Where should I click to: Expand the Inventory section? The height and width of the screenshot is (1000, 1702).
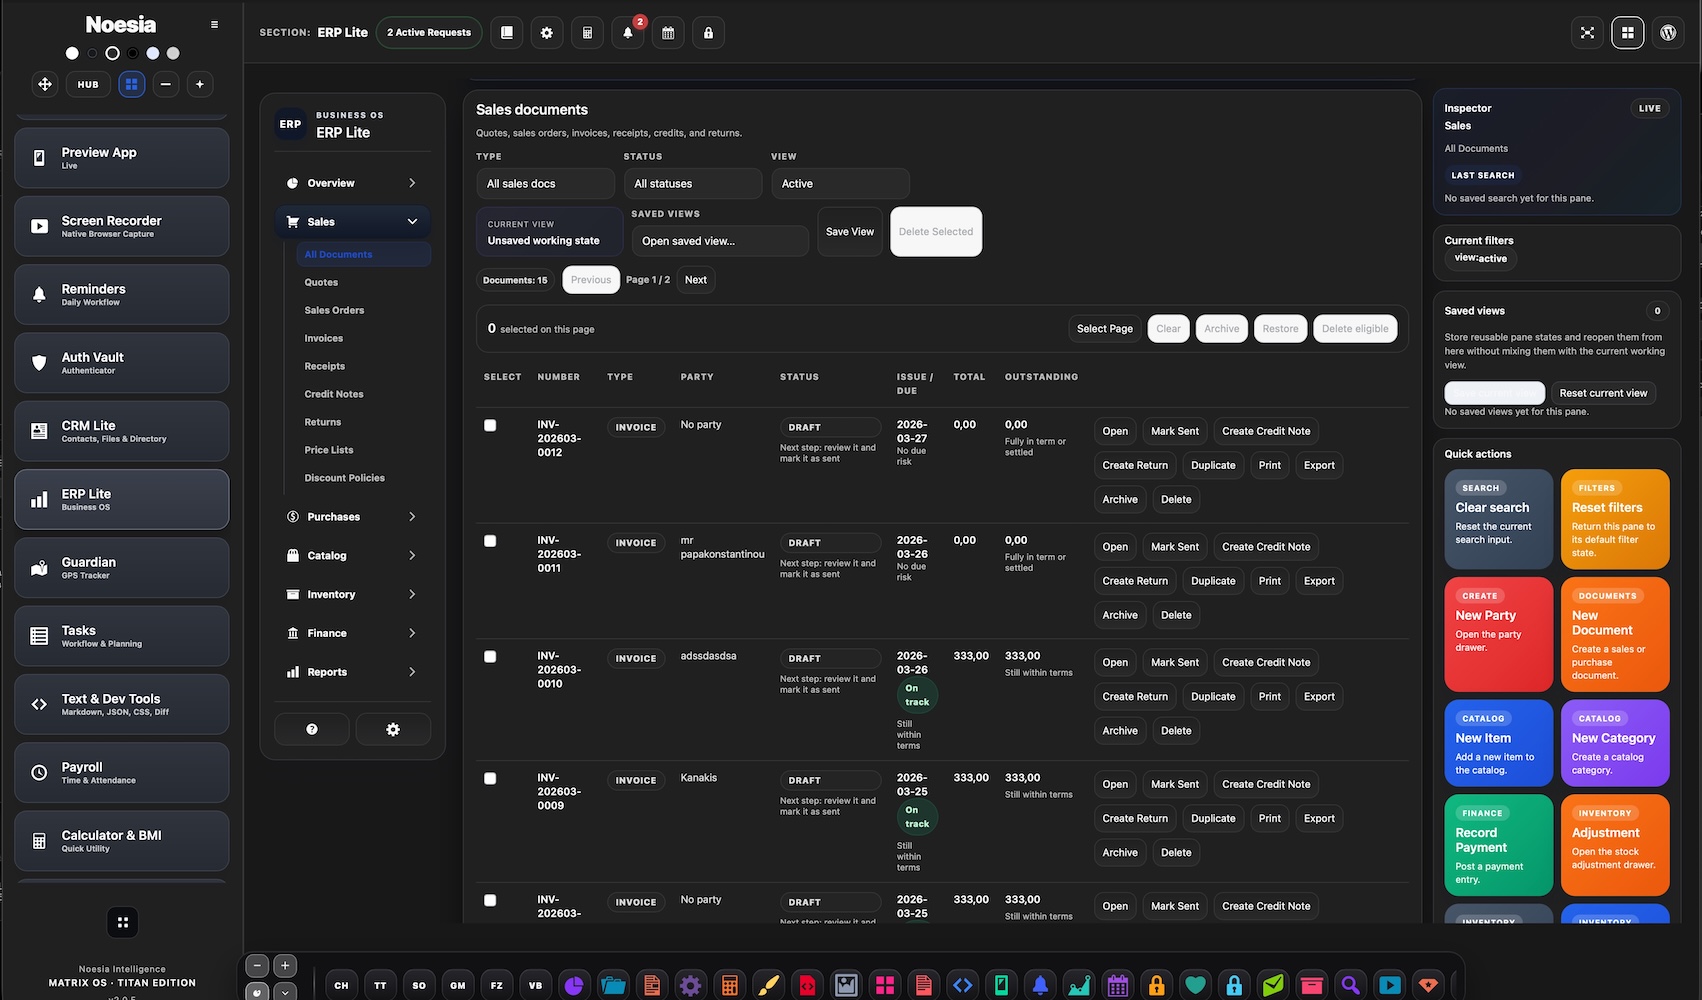(x=352, y=595)
